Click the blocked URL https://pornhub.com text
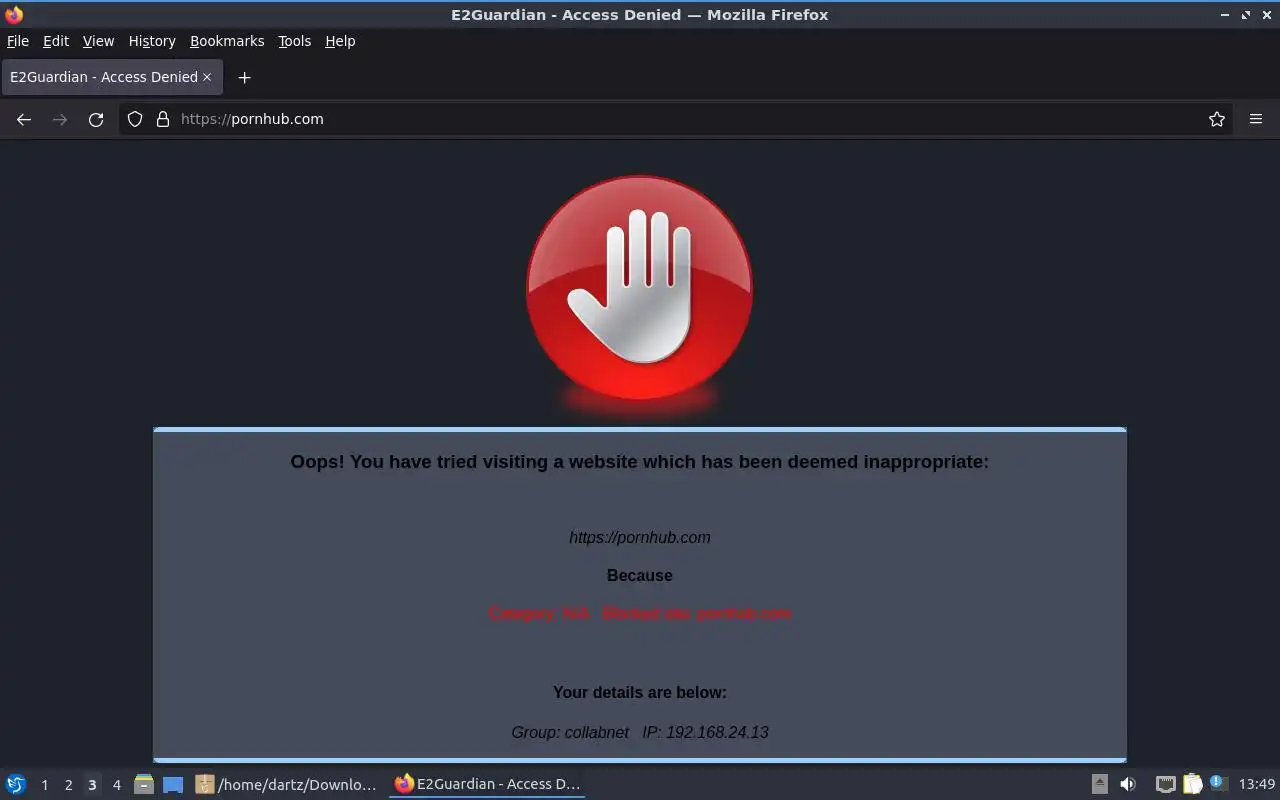This screenshot has height=800, width=1280. [640, 537]
